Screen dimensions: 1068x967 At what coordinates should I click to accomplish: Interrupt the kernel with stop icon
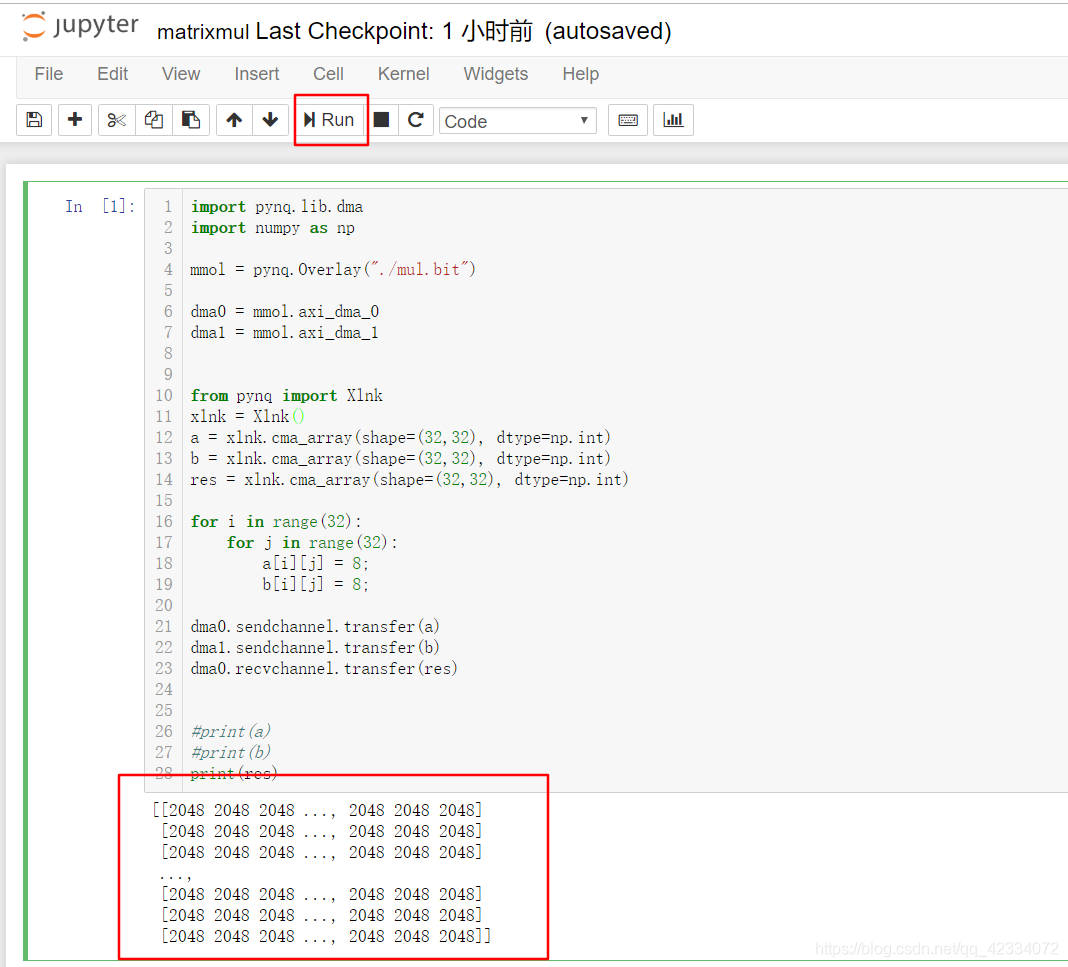381,121
